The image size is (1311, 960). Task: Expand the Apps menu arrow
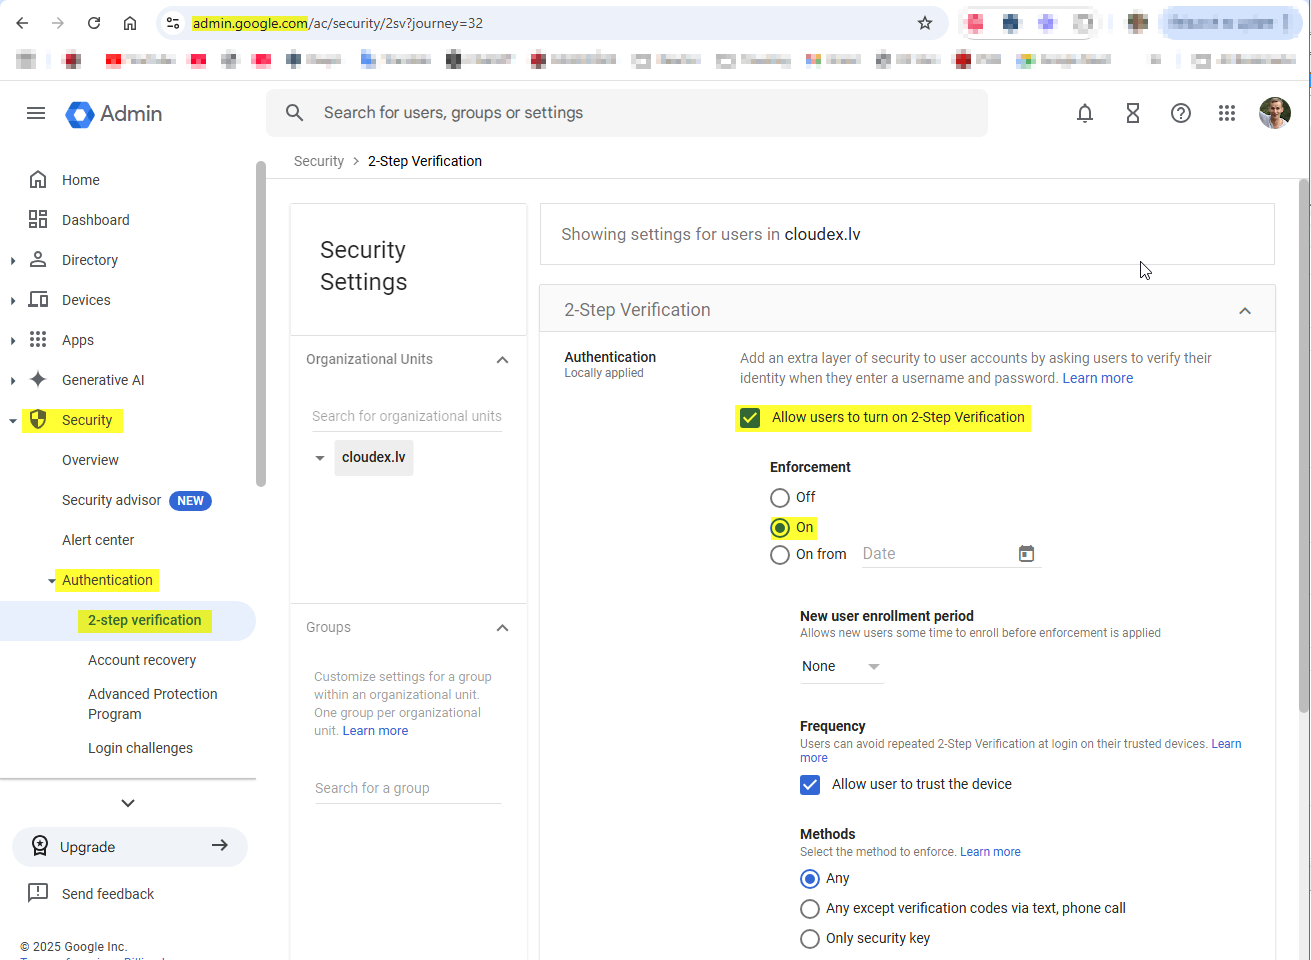pos(12,341)
